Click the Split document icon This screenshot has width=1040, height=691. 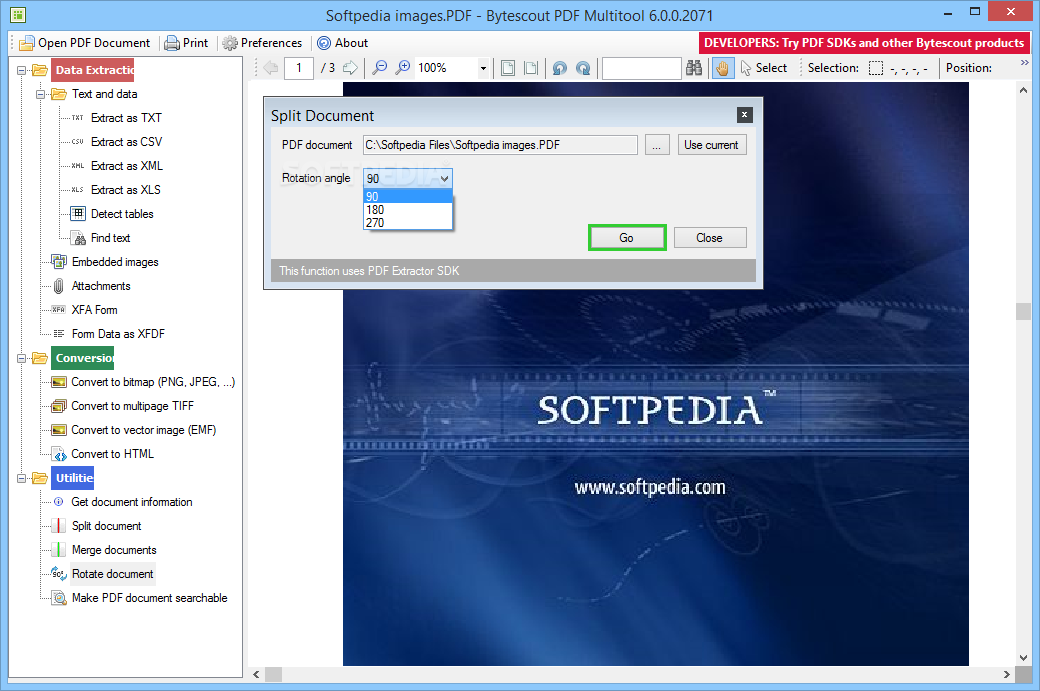(x=59, y=526)
